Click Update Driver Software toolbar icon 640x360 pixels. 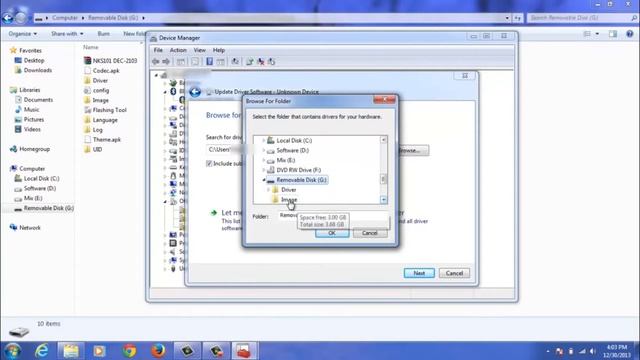point(249,62)
